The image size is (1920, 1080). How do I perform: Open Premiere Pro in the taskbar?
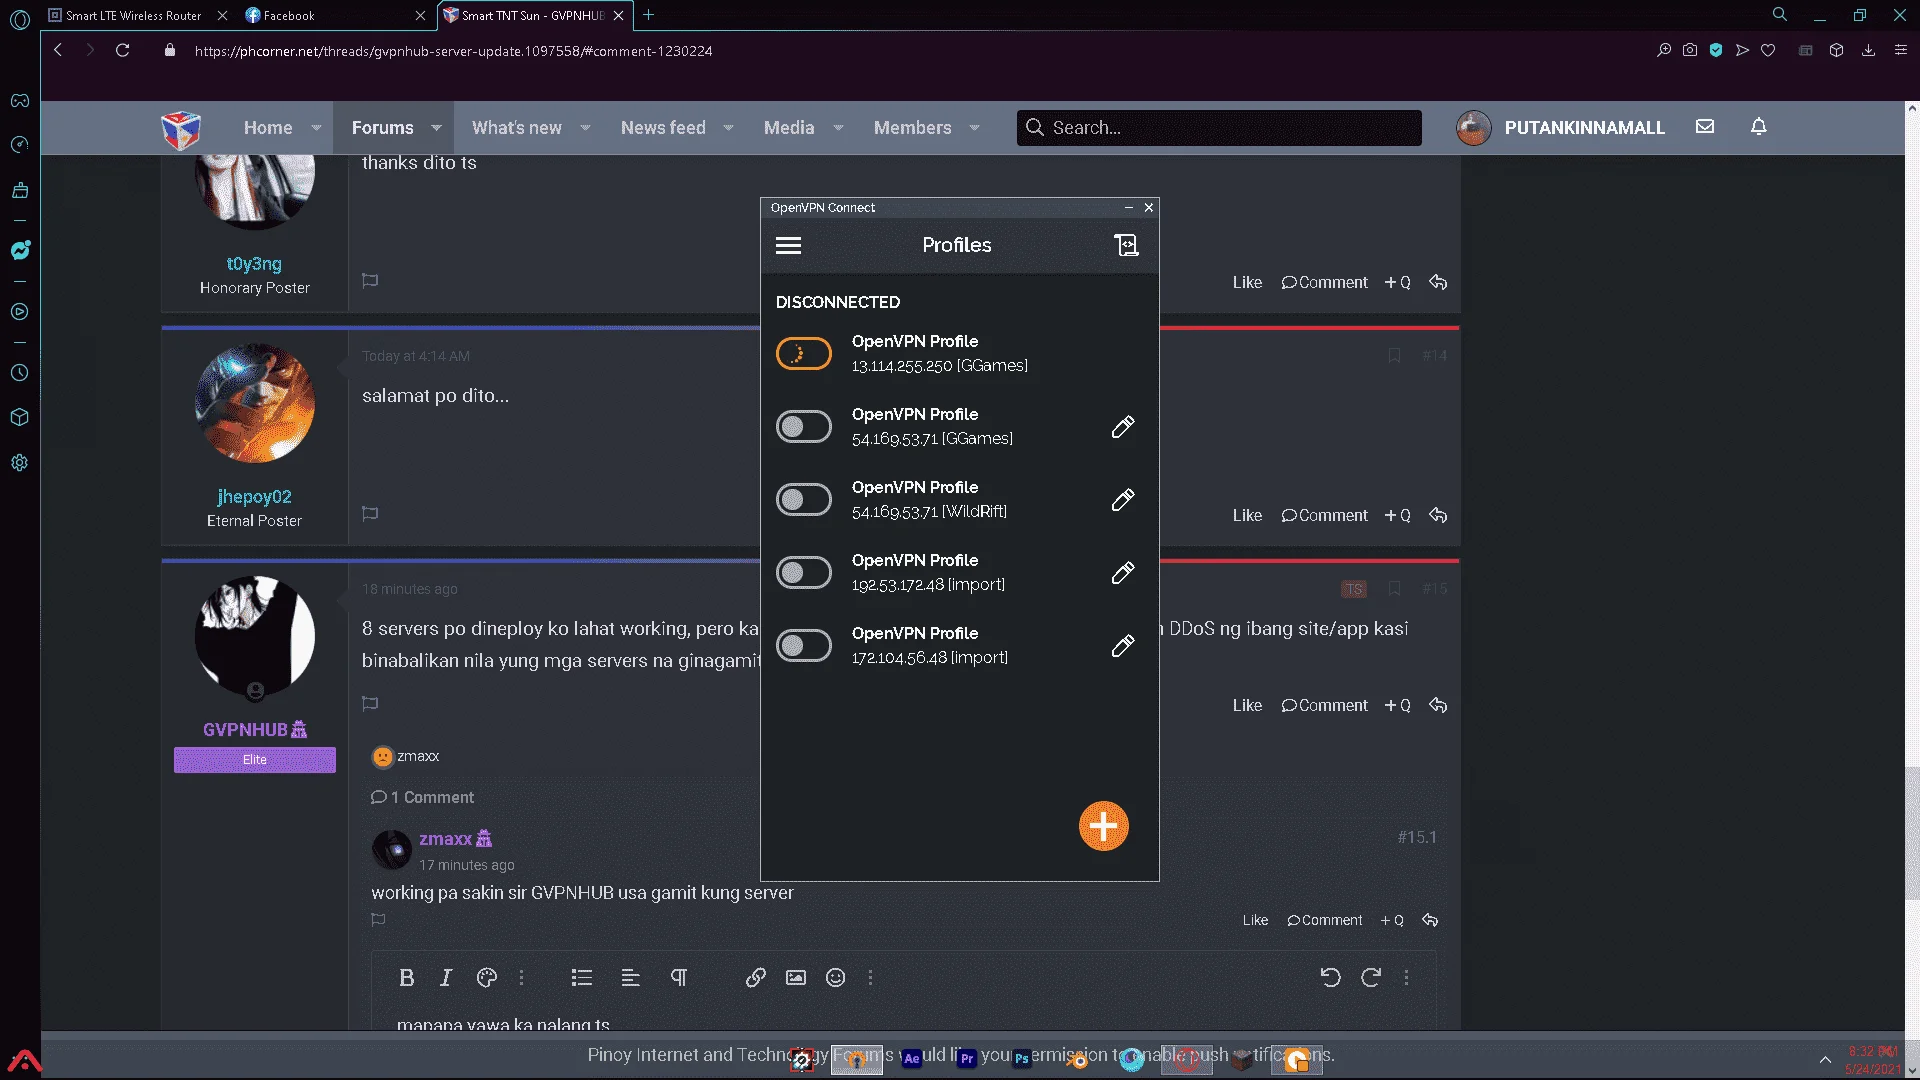click(x=966, y=1059)
